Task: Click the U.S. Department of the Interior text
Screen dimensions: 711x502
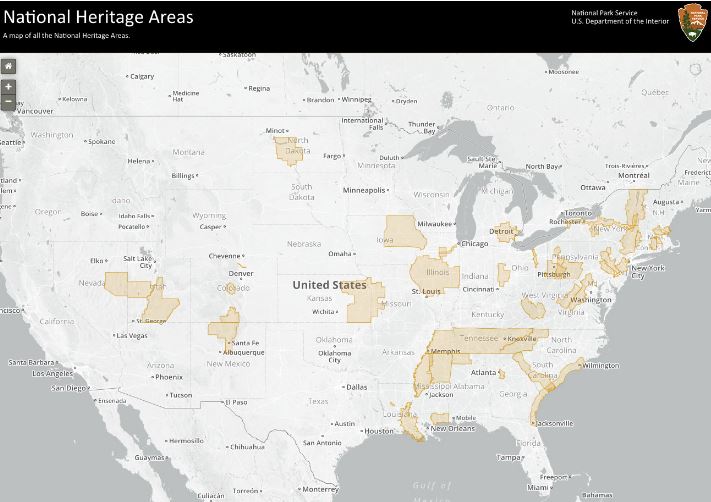Action: pos(622,21)
